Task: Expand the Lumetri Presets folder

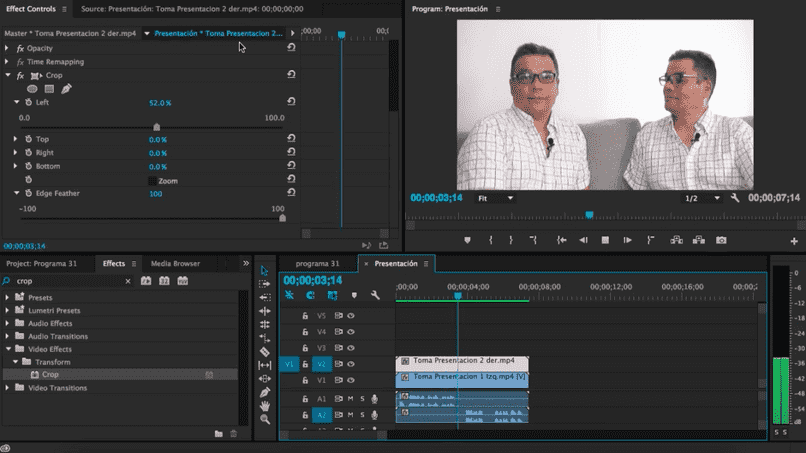Action: (7, 310)
